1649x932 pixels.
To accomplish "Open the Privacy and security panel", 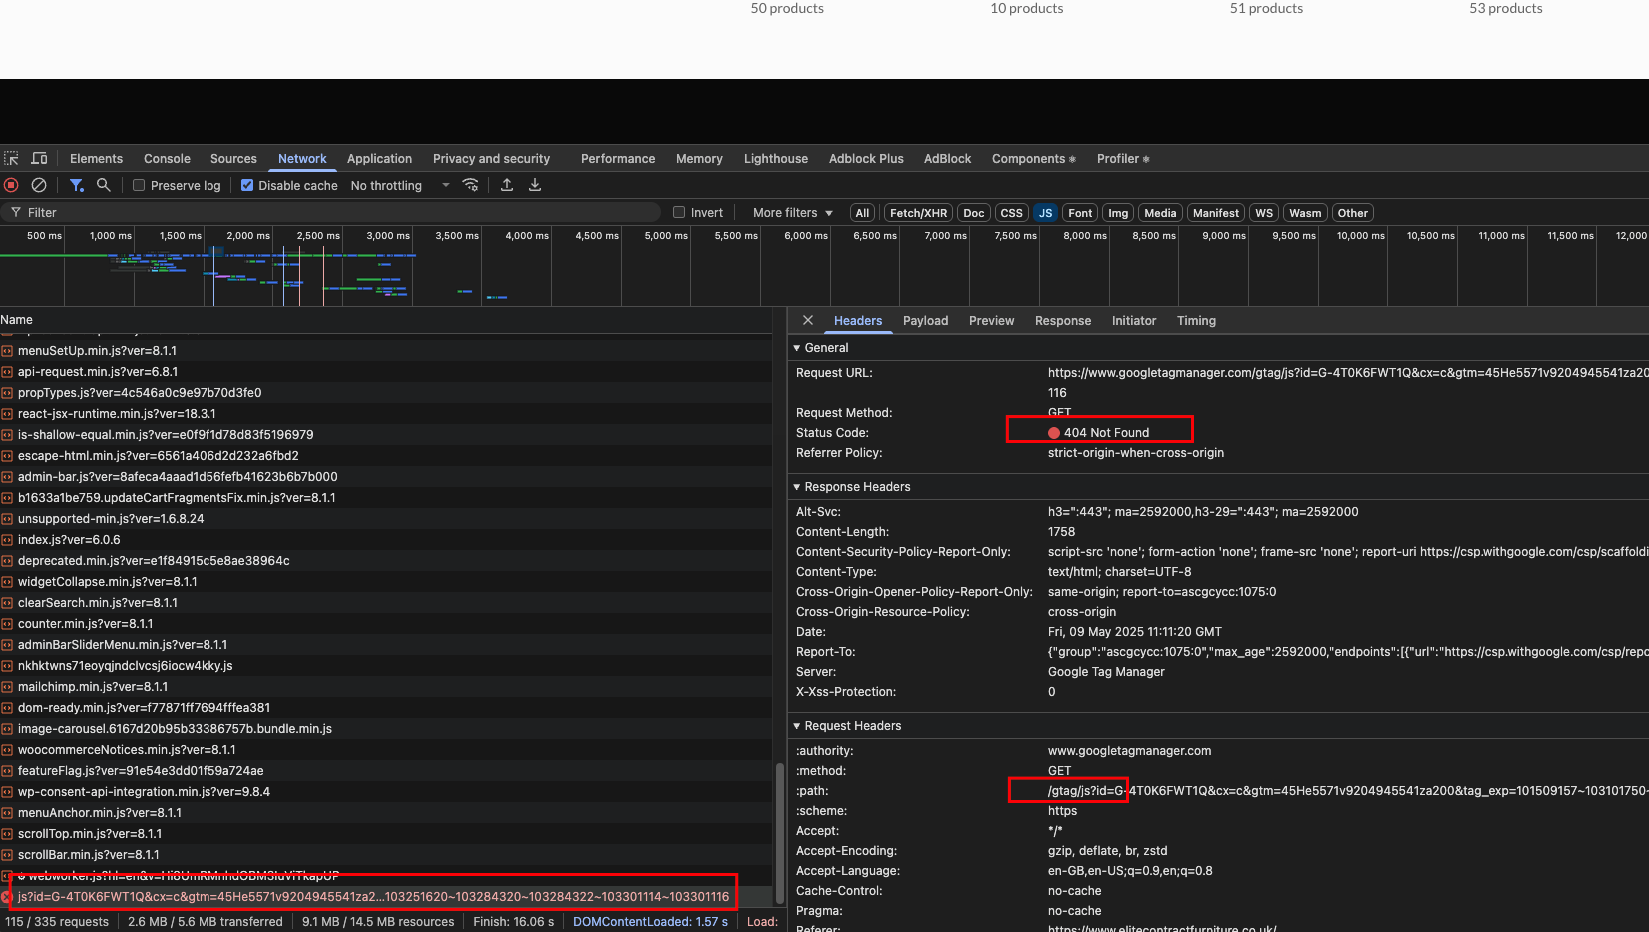I will [x=491, y=159].
